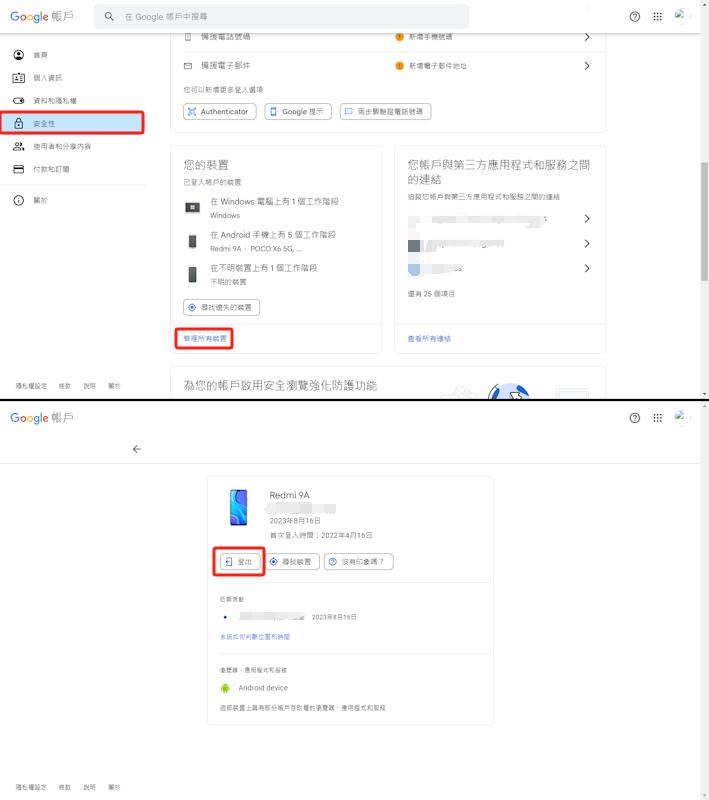Click the lock icon beside 安全性
Screen dimensions: 709x800
point(19,123)
